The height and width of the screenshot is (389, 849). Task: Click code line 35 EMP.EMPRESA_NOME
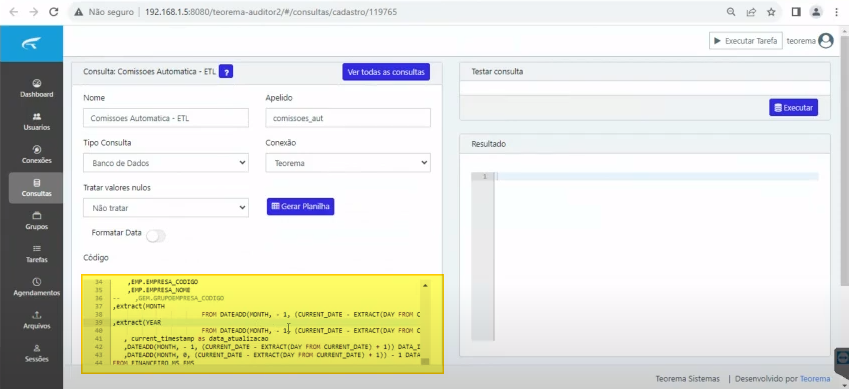159,290
